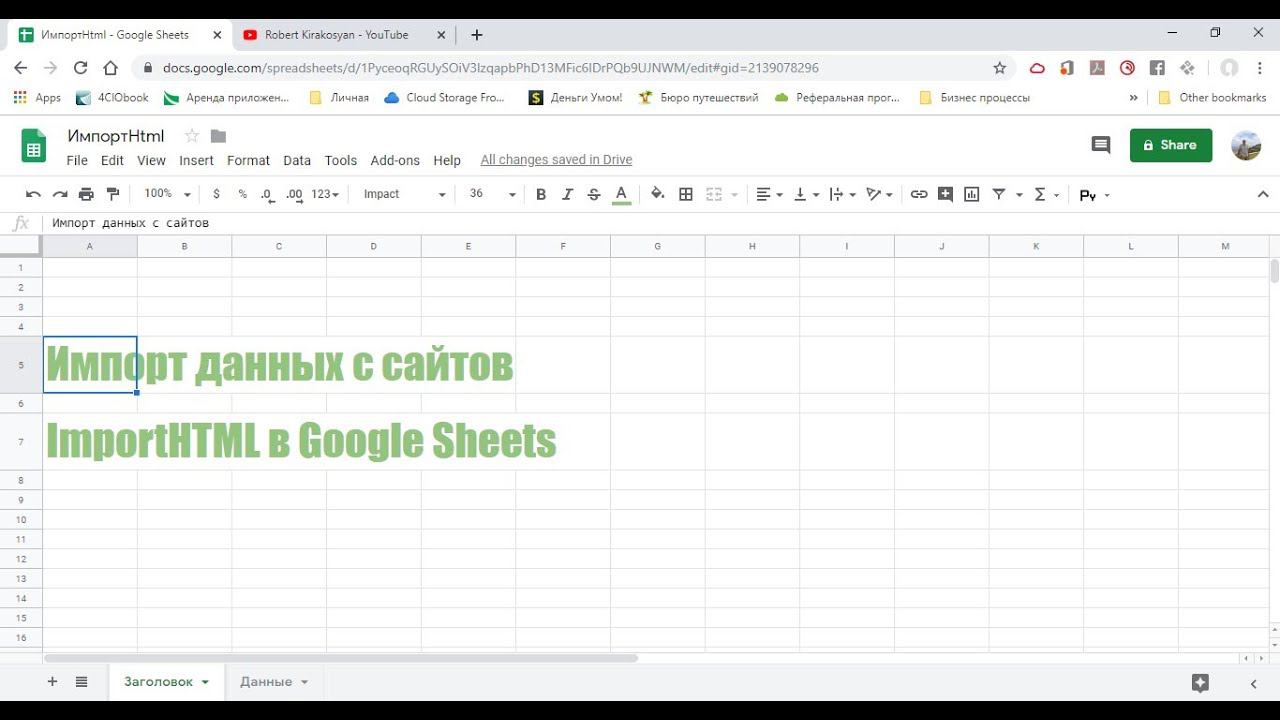Bookmark this page with star icon
Image resolution: width=1280 pixels, height=720 pixels.
tap(999, 68)
